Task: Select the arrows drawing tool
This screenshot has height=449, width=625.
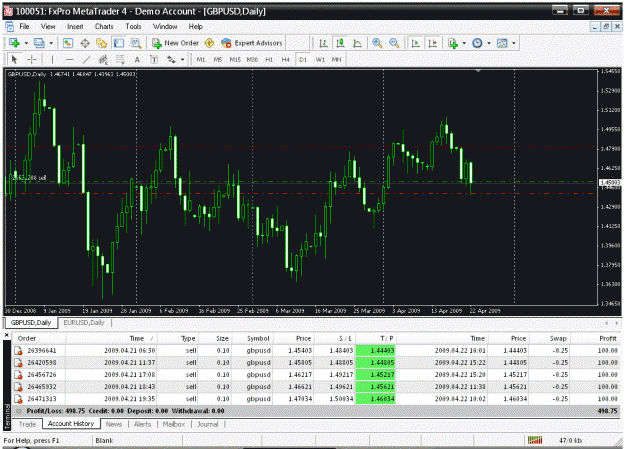Action: point(171,60)
